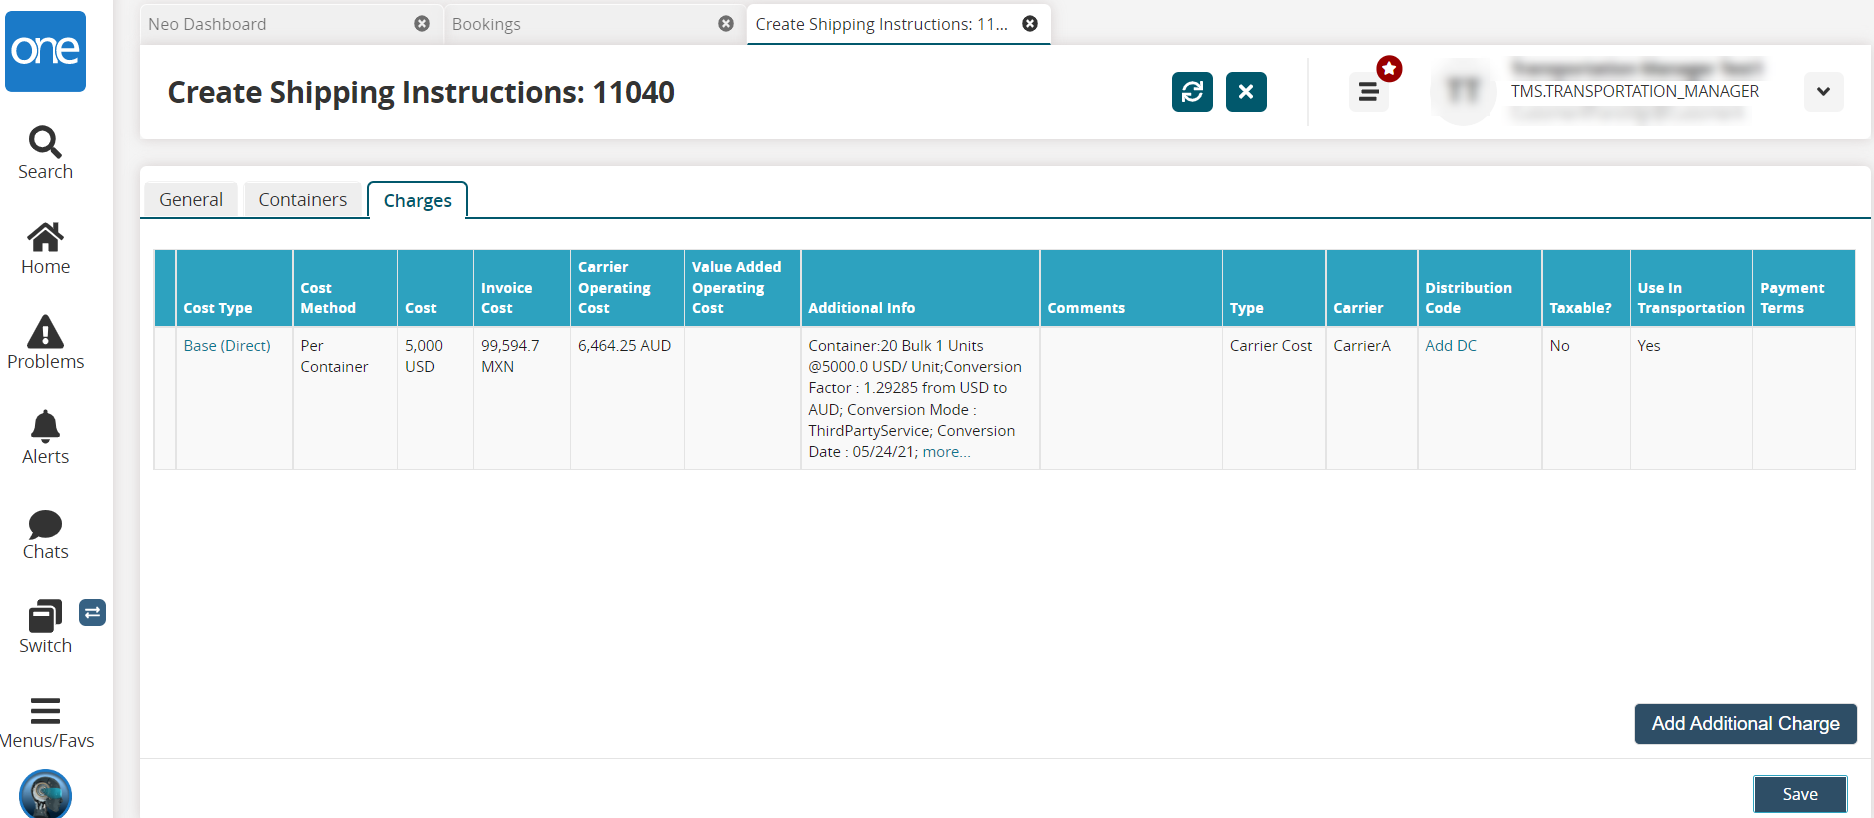Click the round assistant avatar in sidebar
The width and height of the screenshot is (1874, 818).
click(x=45, y=794)
